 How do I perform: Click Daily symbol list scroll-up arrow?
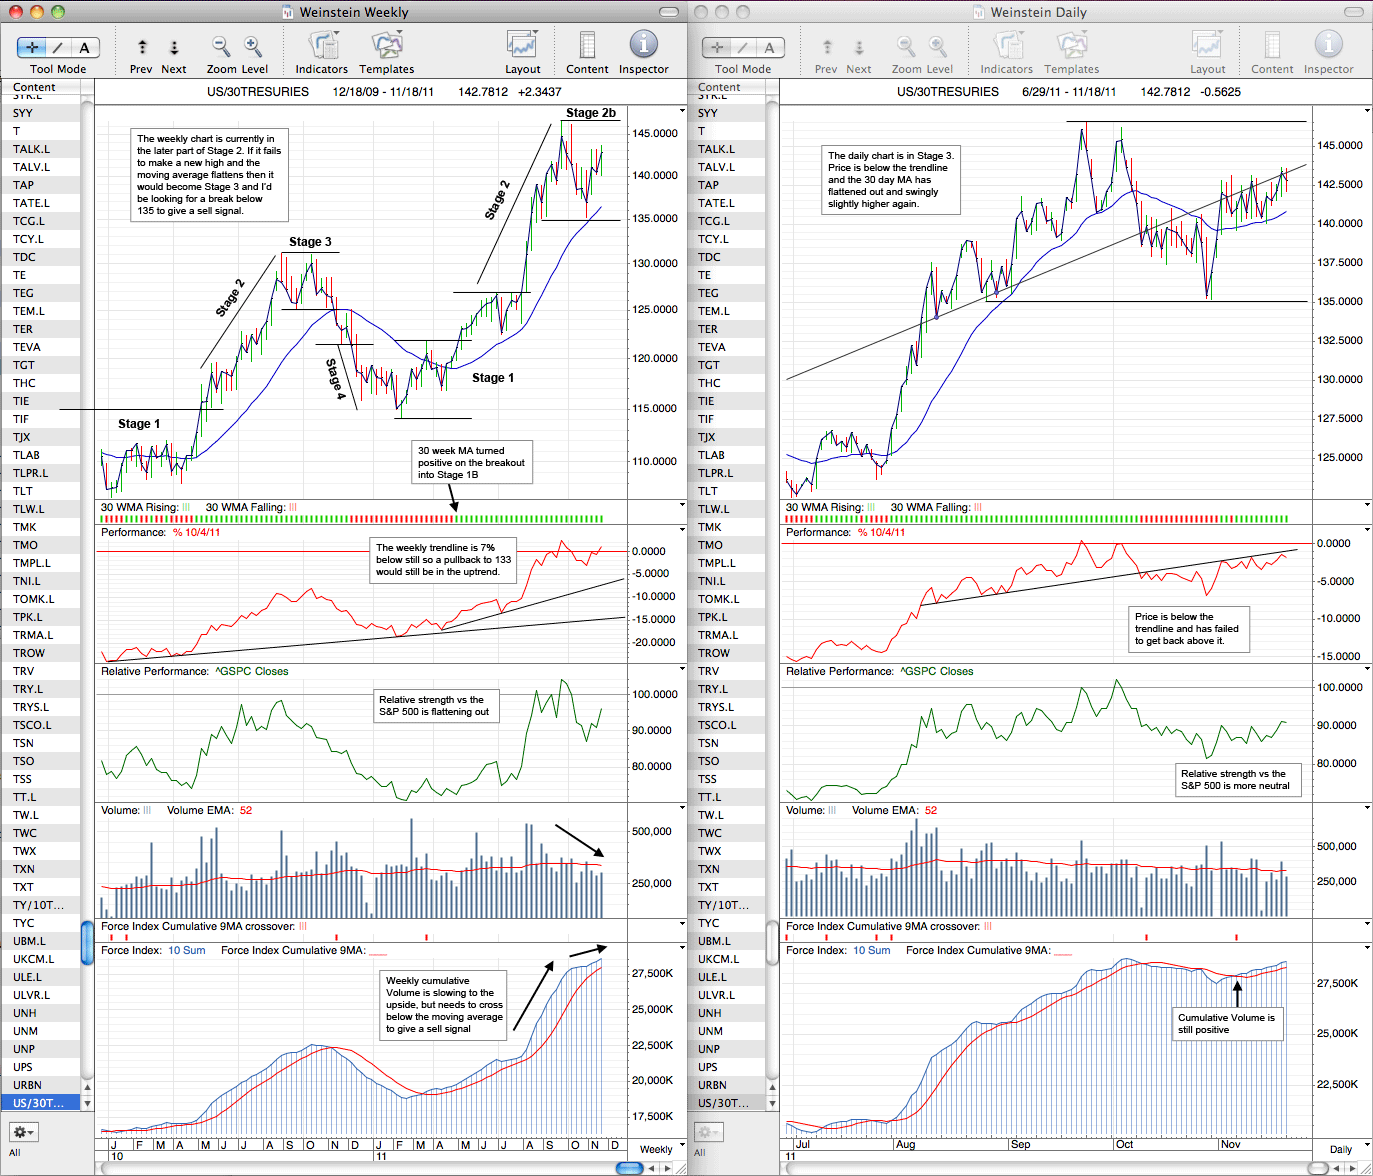[772, 1087]
